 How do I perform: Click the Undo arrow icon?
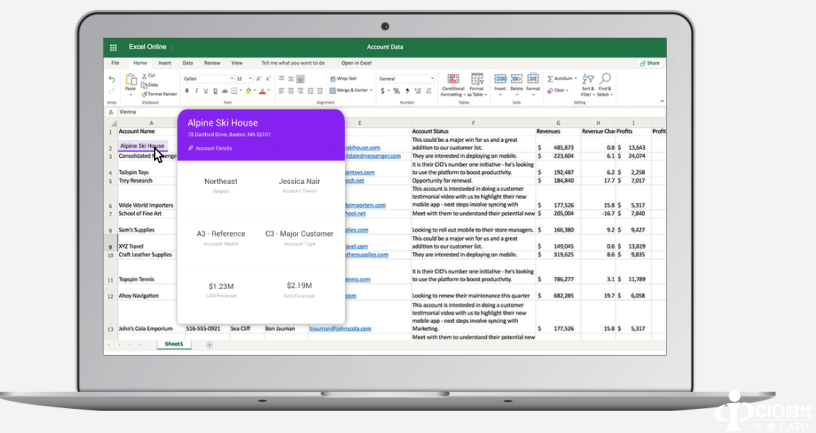tap(112, 79)
